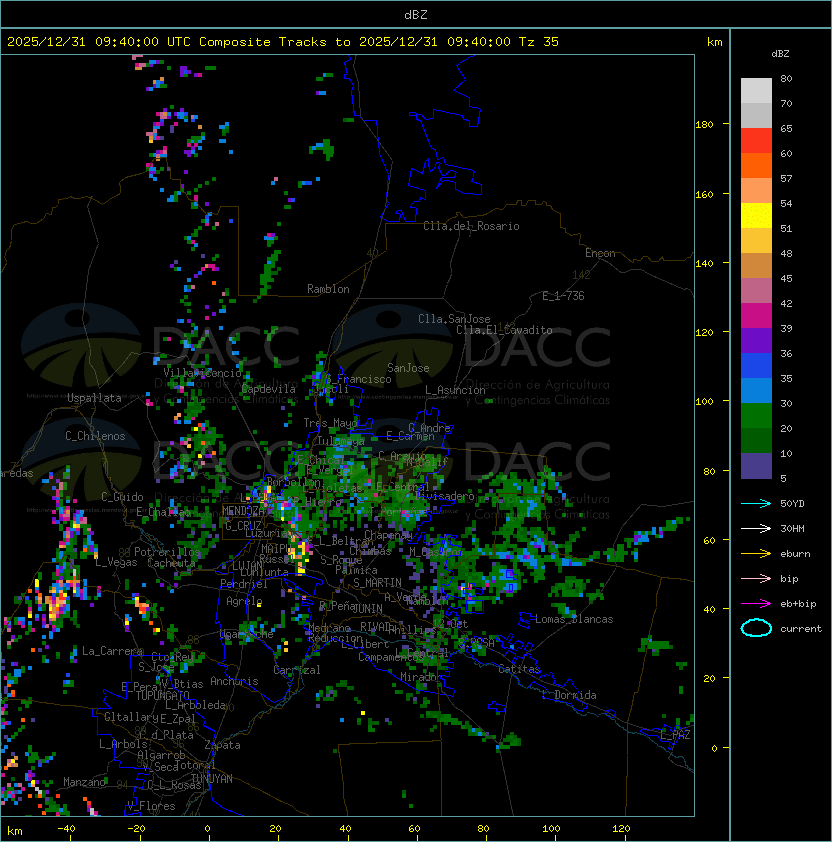The height and width of the screenshot is (842, 832).
Task: Click the Anchoris map label
Action: tap(234, 681)
